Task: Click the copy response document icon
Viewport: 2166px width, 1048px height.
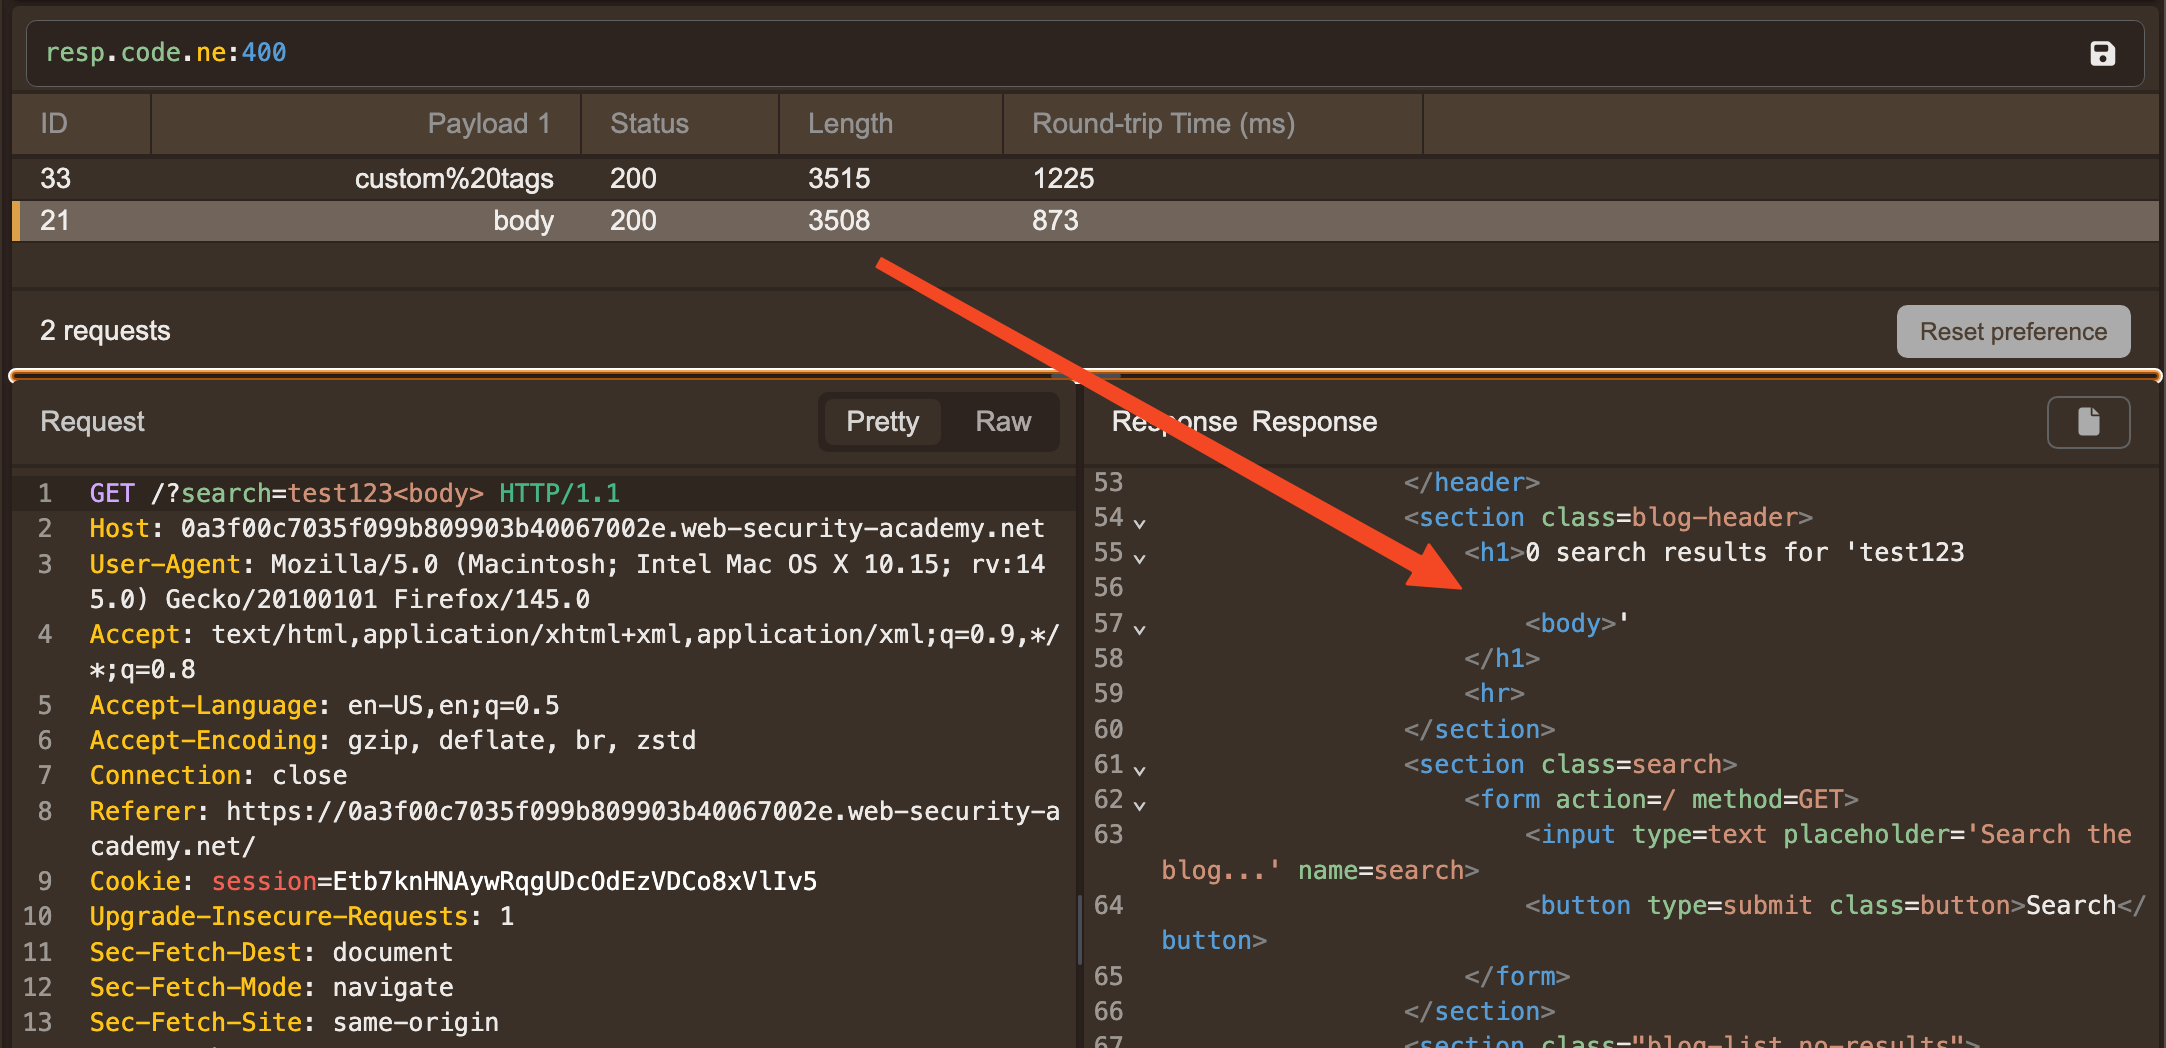Action: (x=2088, y=422)
